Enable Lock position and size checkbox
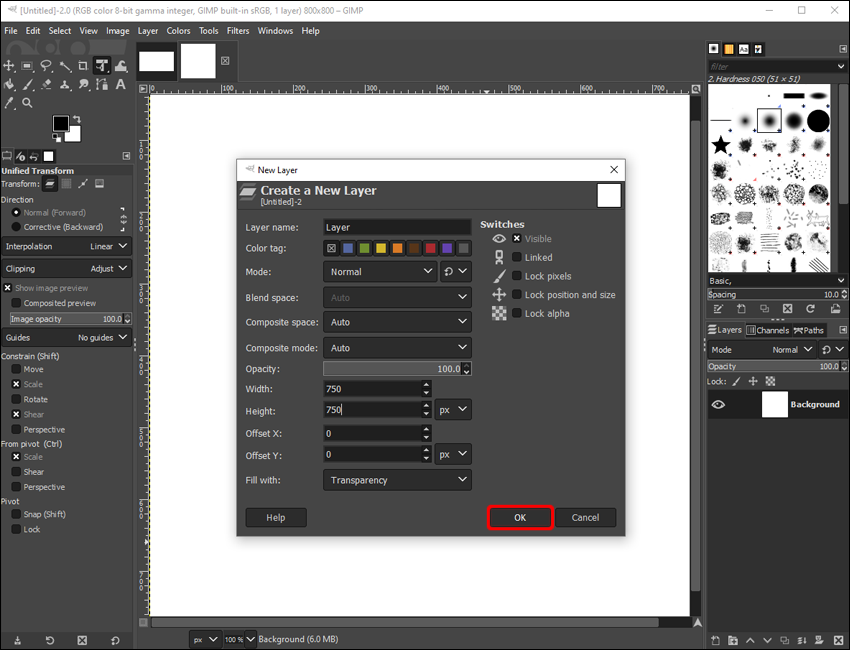The image size is (850, 650). (517, 294)
